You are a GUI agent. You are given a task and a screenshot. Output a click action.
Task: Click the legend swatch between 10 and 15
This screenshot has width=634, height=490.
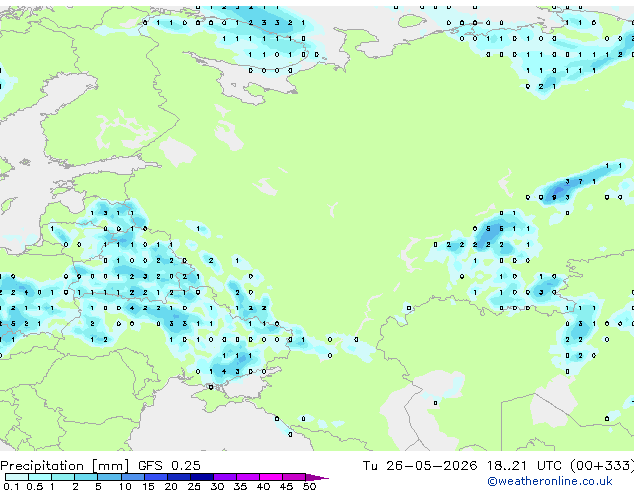click(x=133, y=477)
